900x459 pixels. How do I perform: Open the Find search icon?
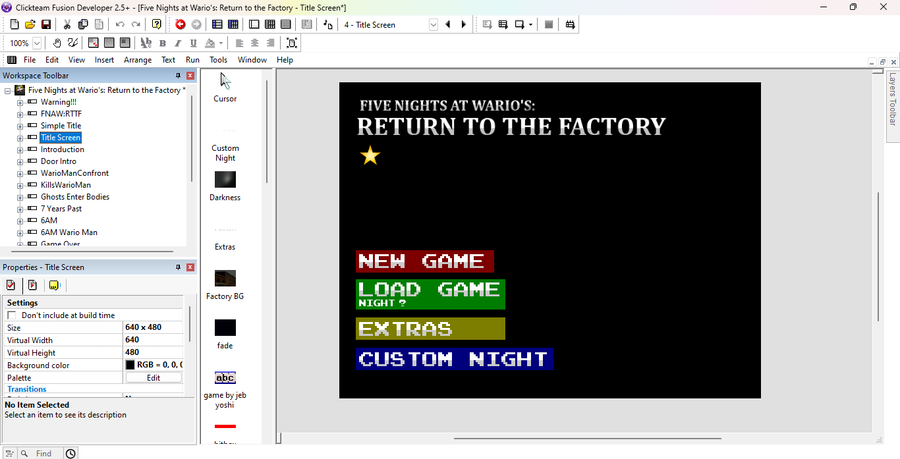click(24, 453)
